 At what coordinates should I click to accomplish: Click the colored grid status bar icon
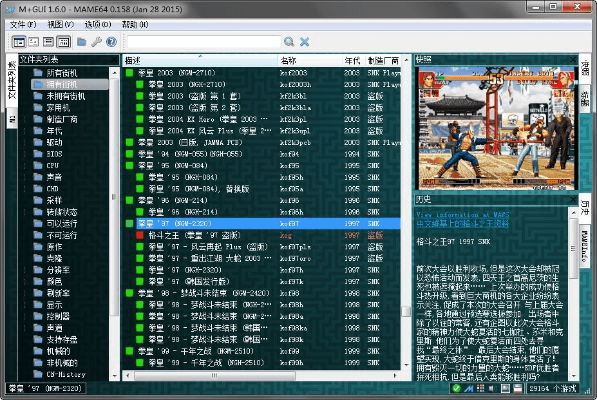[x=480, y=389]
